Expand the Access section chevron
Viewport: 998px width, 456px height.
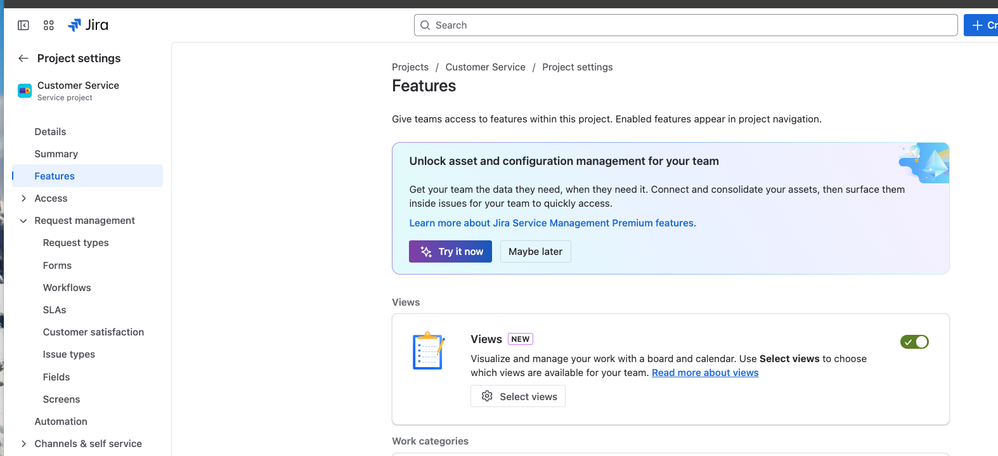point(24,199)
